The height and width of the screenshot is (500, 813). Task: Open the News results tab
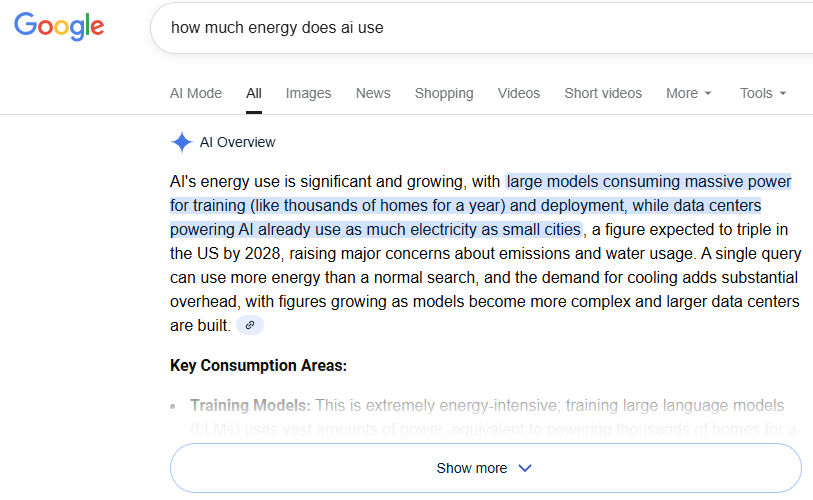373,93
